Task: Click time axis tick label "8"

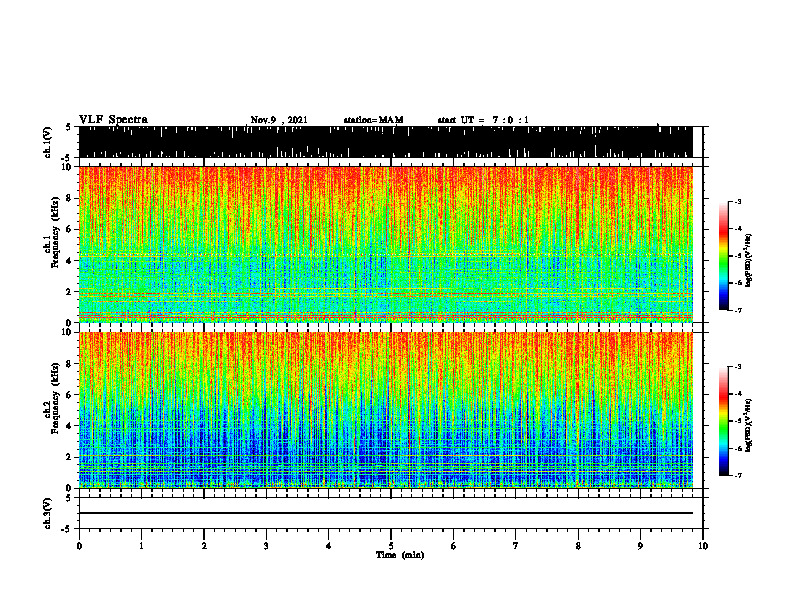Action: (x=578, y=546)
